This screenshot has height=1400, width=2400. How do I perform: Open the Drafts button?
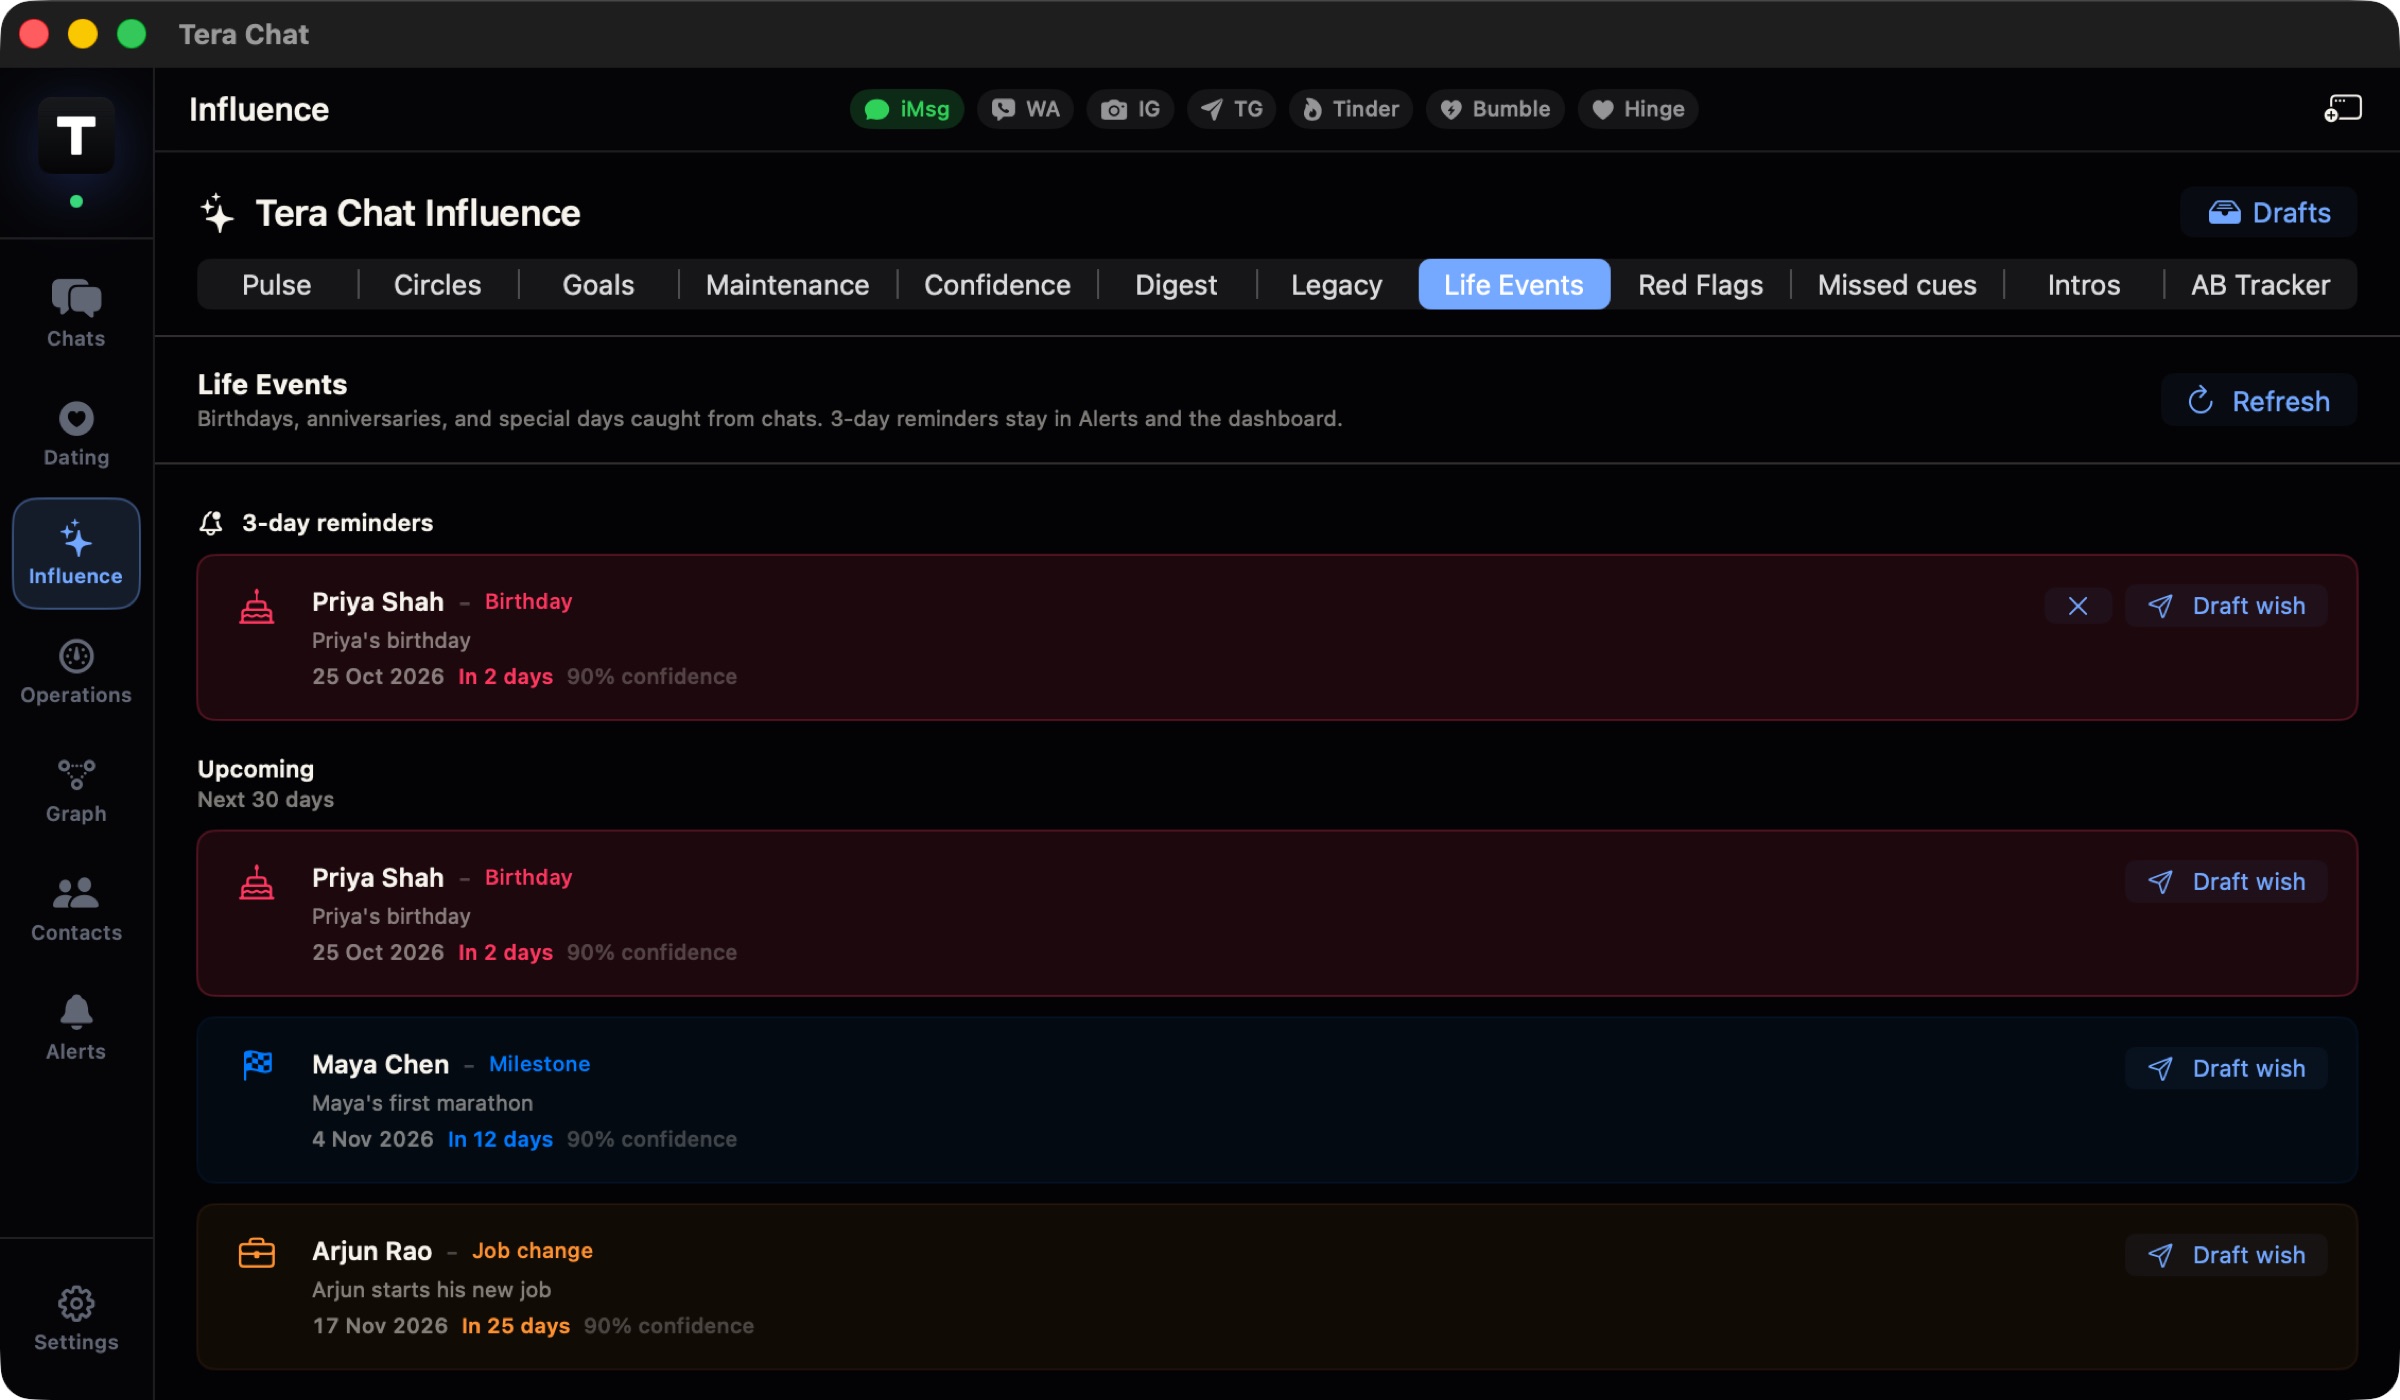pos(2269,212)
